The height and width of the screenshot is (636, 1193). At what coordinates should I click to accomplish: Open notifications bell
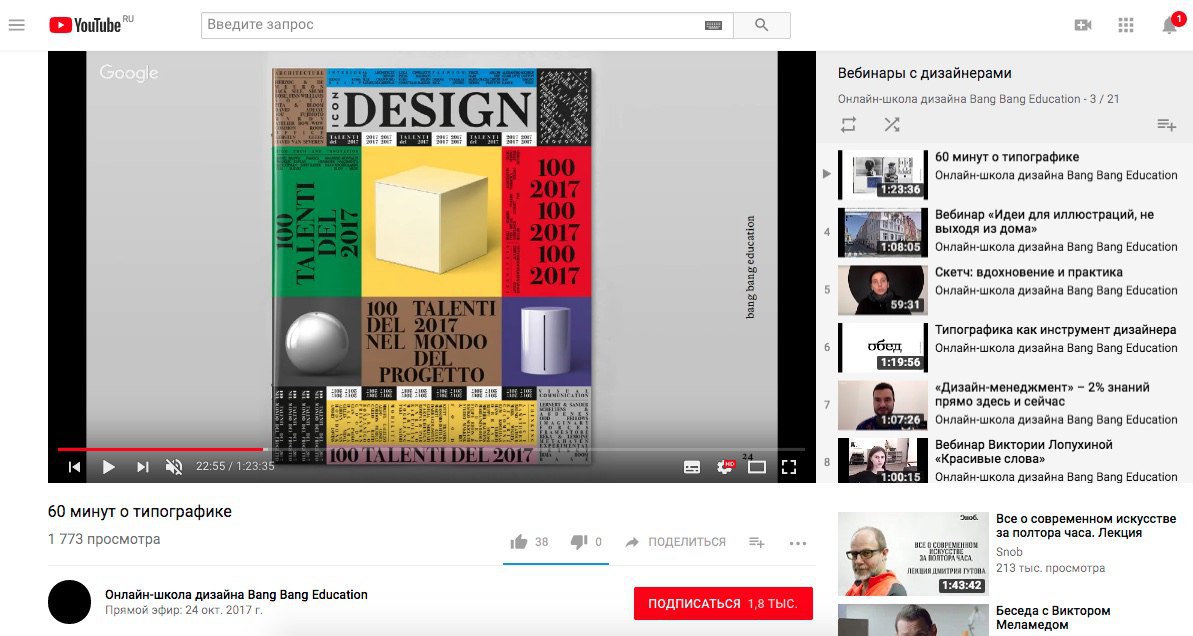[x=1170, y=25]
